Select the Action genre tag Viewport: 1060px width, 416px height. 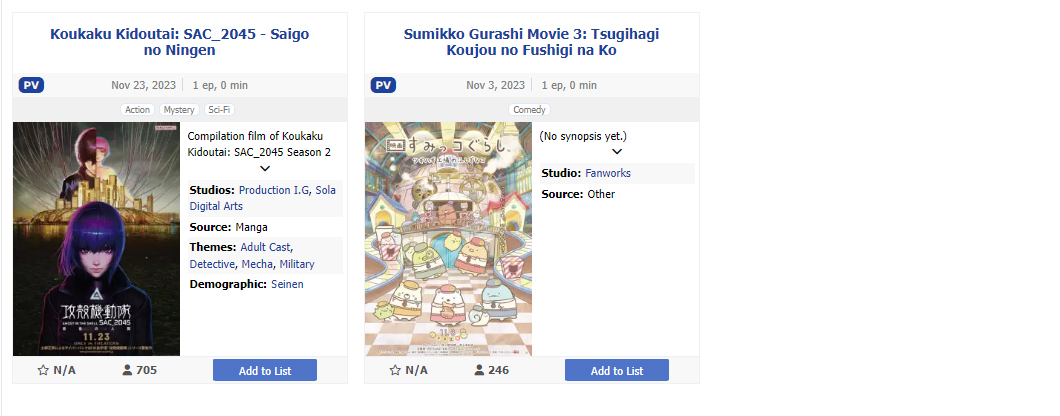pyautogui.click(x=138, y=110)
